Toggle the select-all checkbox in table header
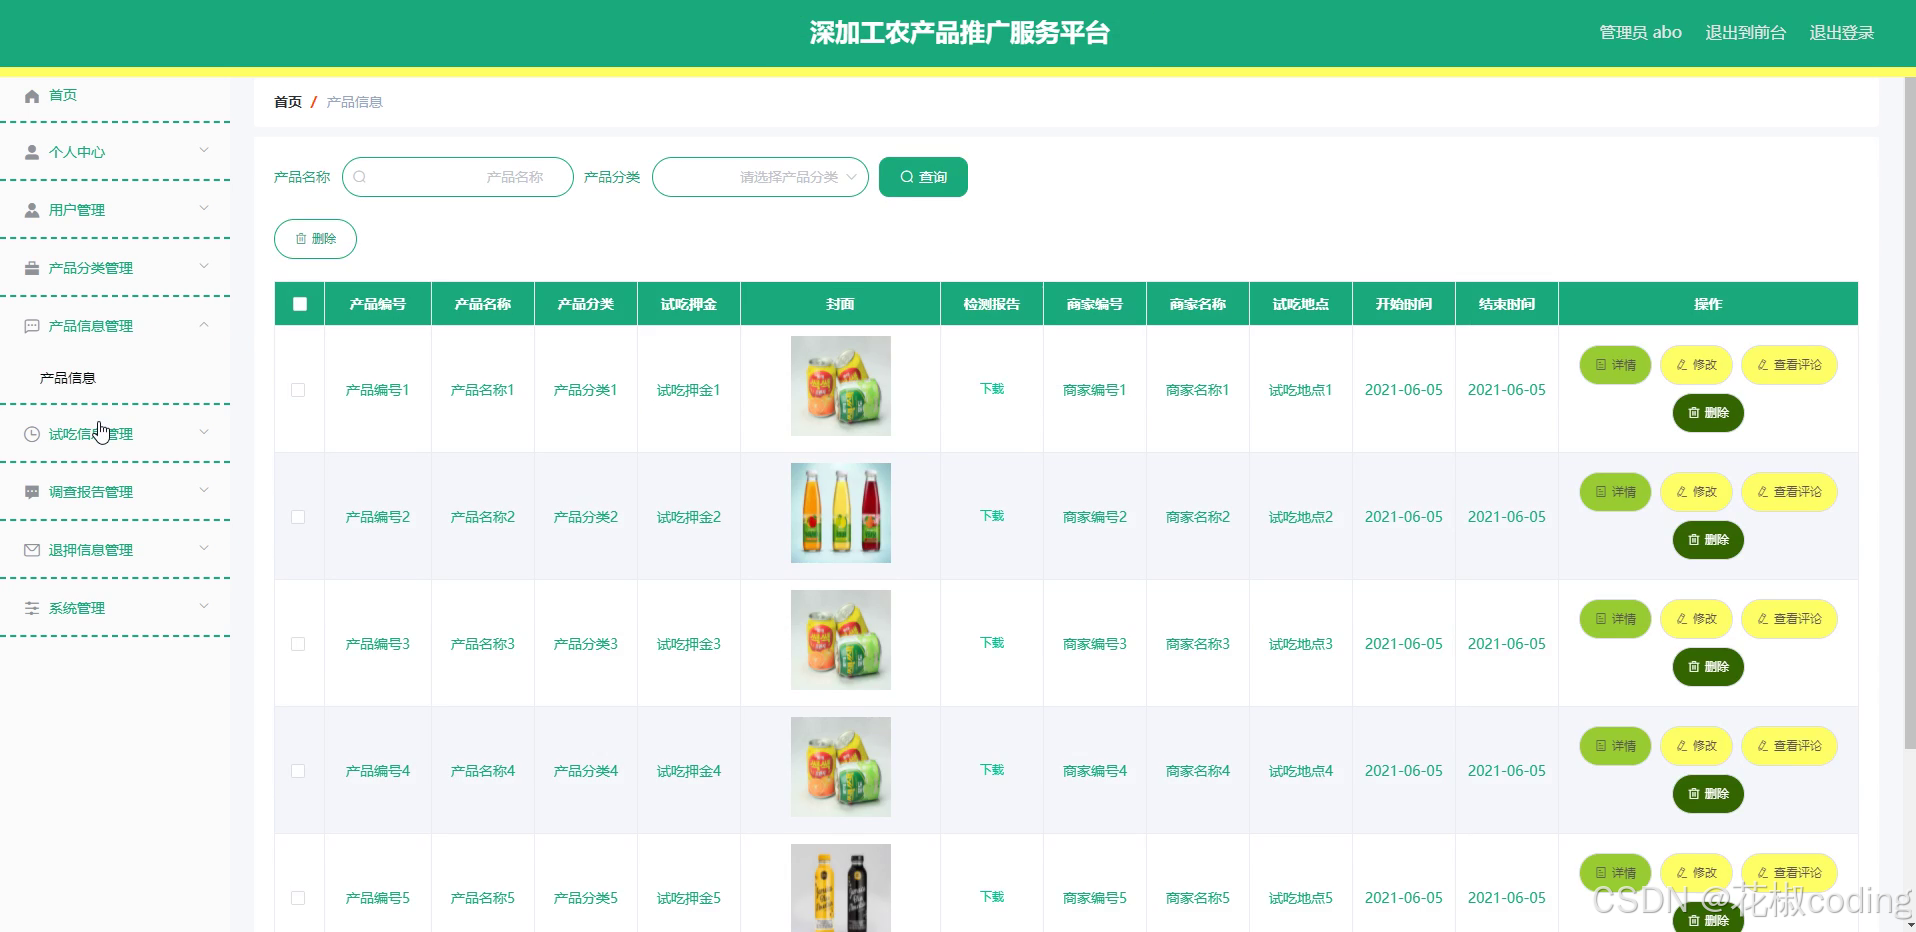Viewport: 1916px width, 932px height. [x=298, y=304]
